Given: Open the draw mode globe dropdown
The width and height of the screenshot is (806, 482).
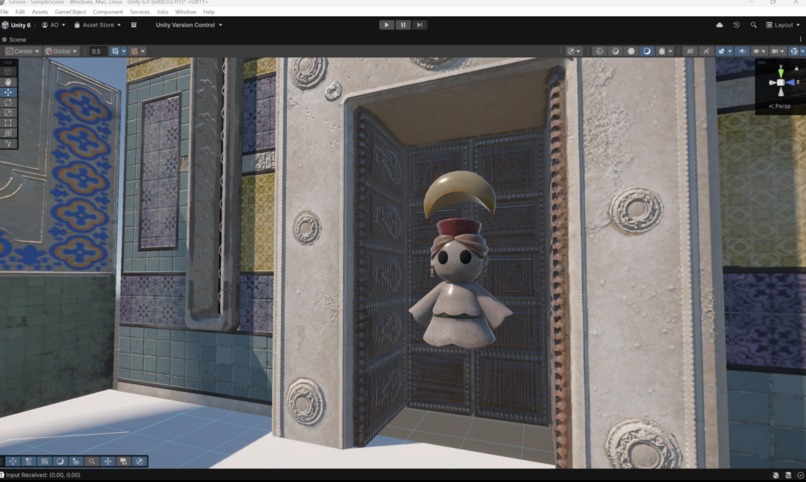Looking at the screenshot, I should click(x=574, y=51).
